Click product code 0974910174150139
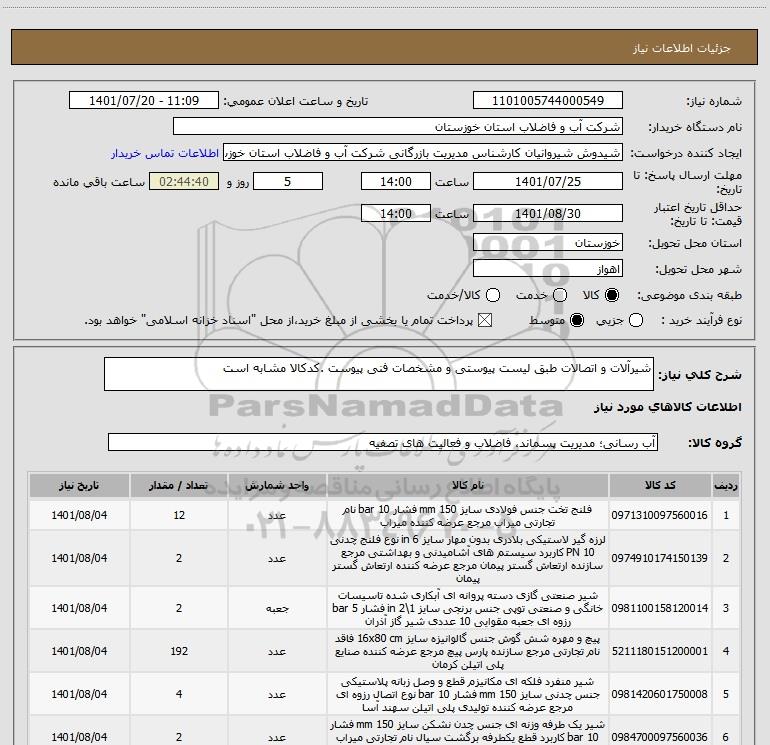 tap(660, 558)
